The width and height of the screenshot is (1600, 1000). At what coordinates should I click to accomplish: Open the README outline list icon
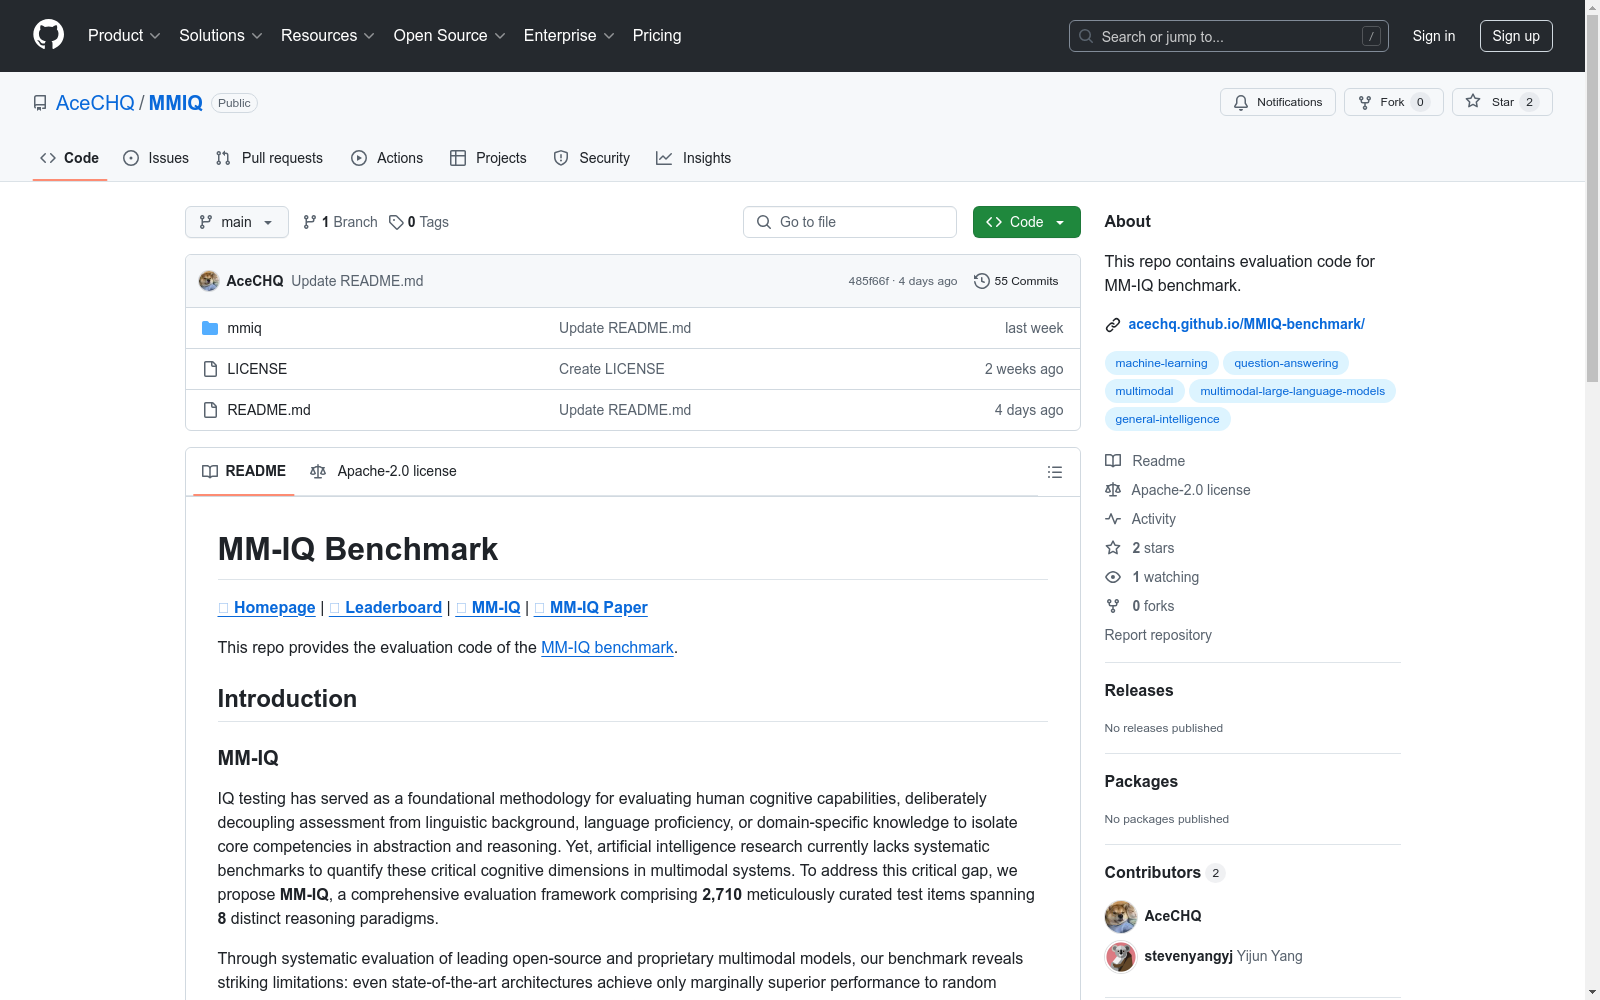tap(1054, 472)
